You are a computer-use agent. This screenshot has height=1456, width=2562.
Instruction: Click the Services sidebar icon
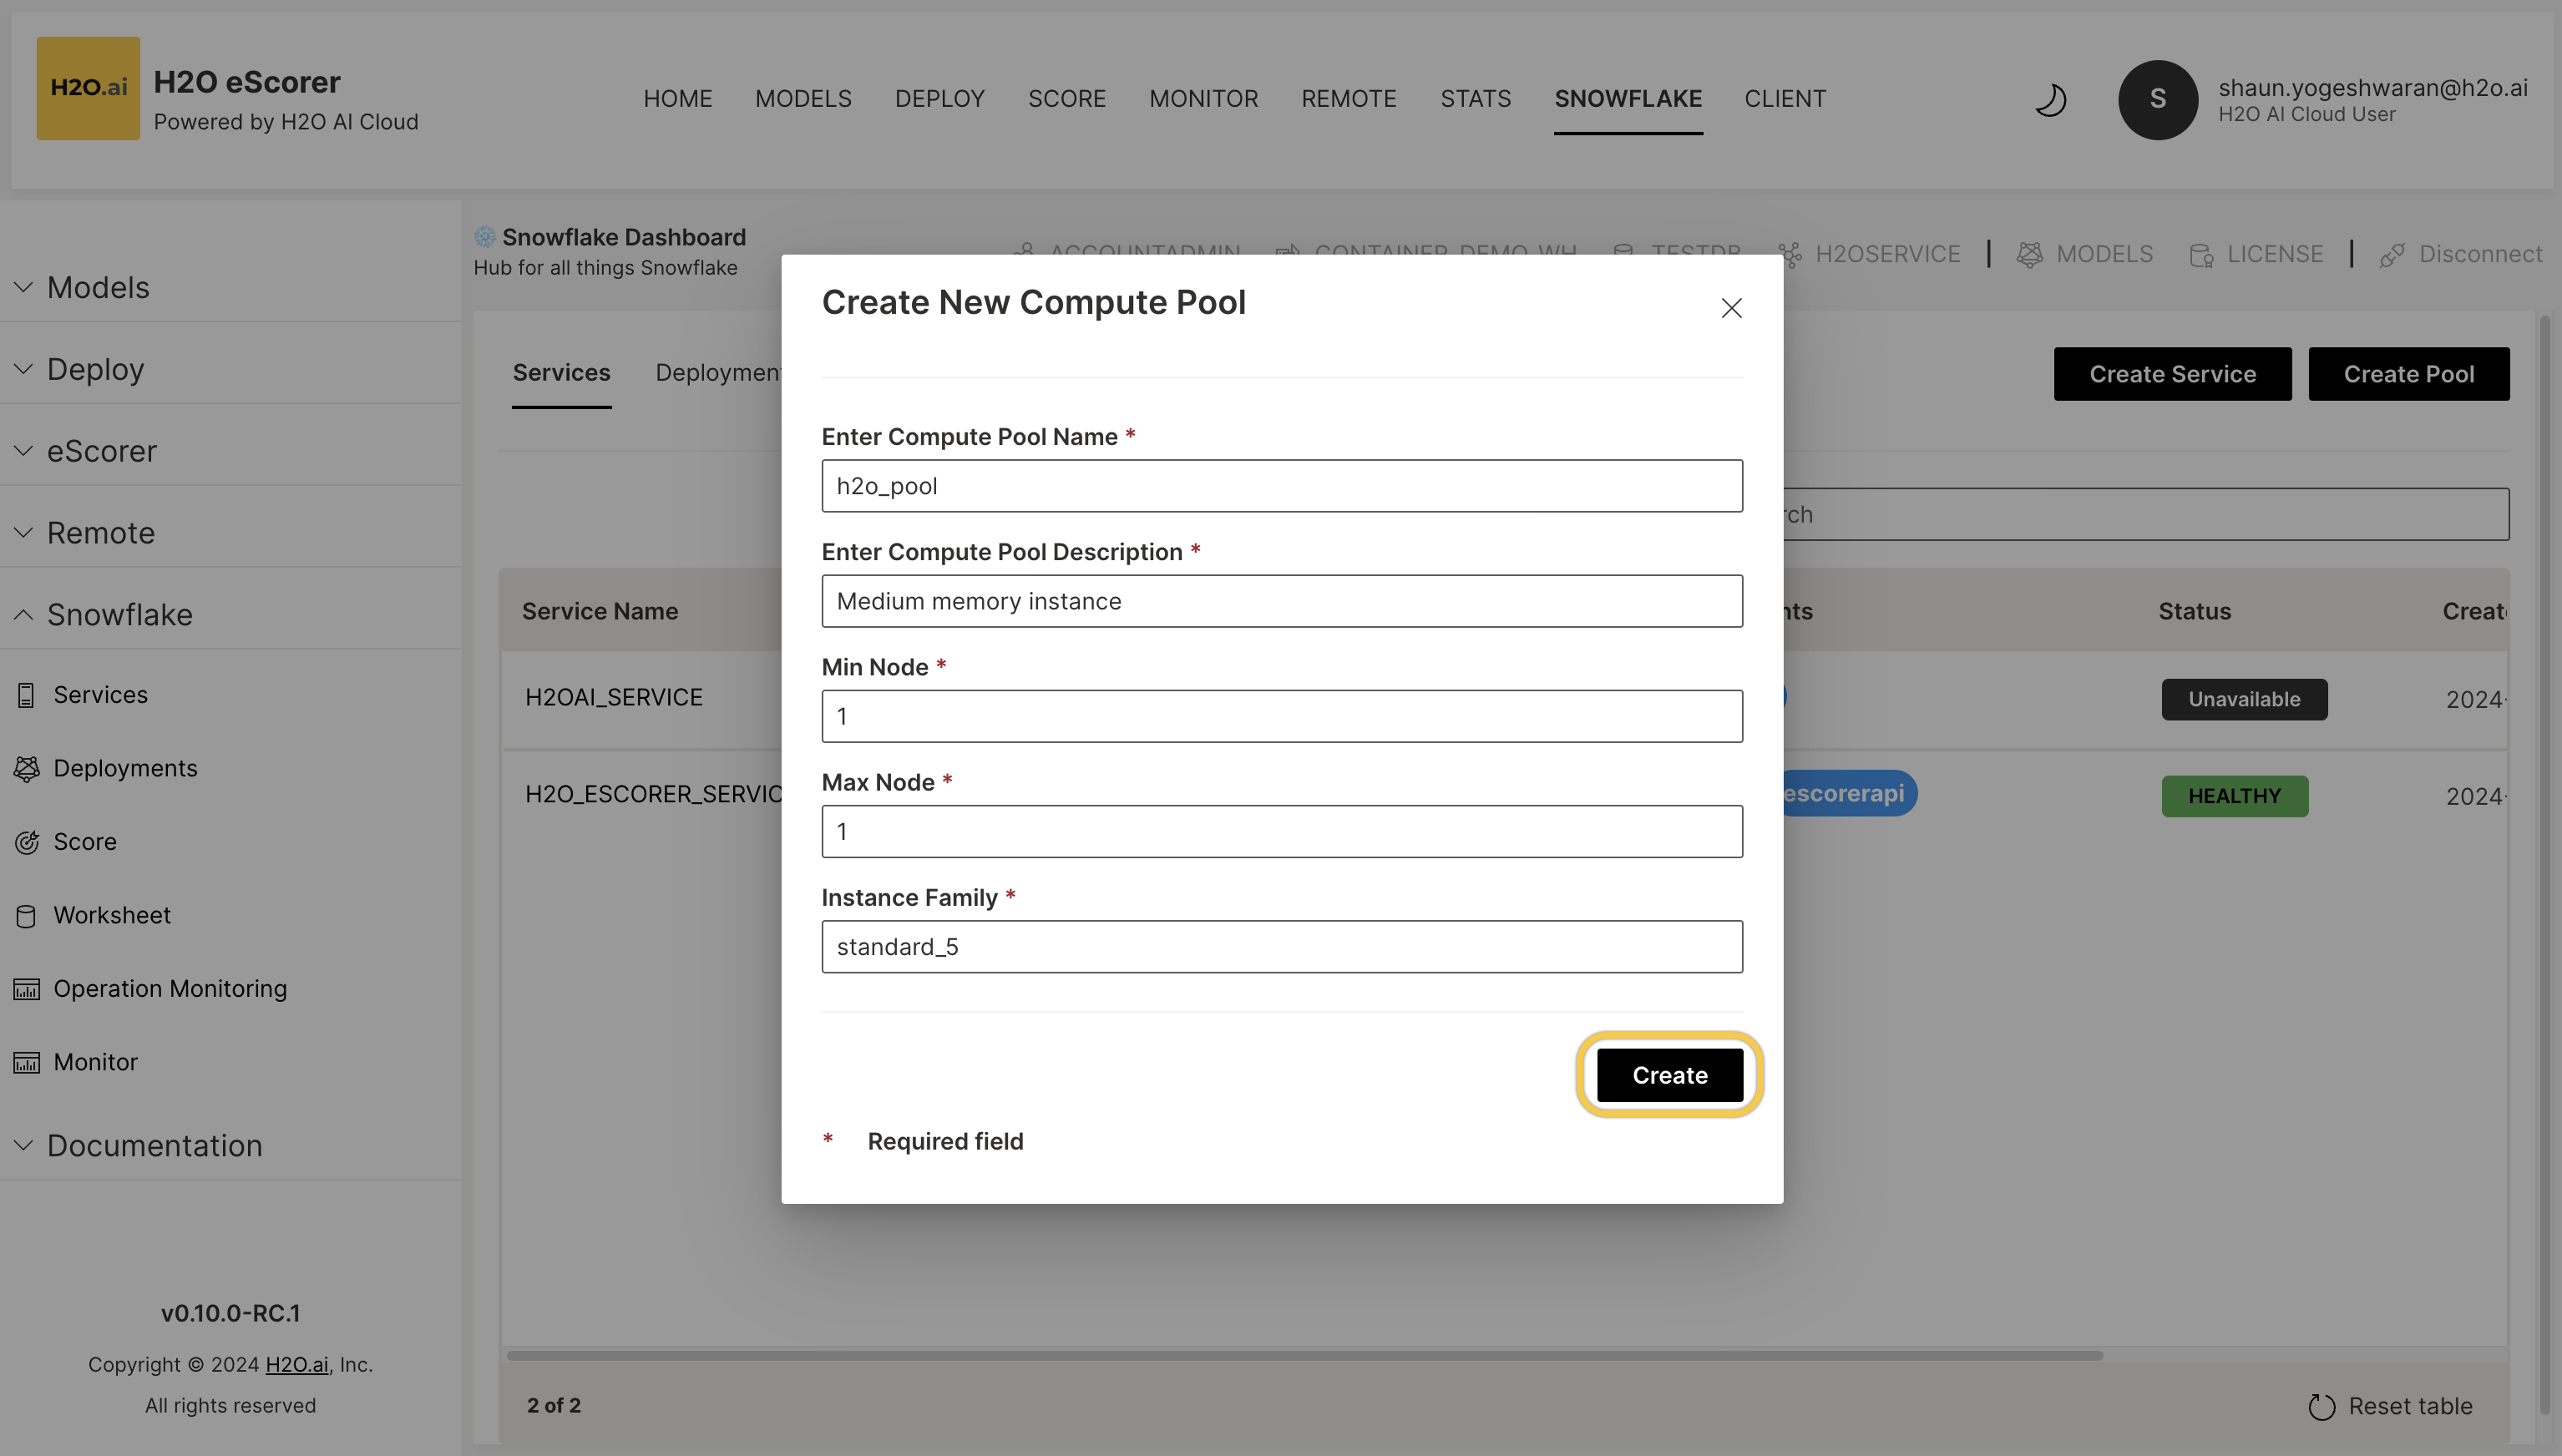click(x=26, y=695)
